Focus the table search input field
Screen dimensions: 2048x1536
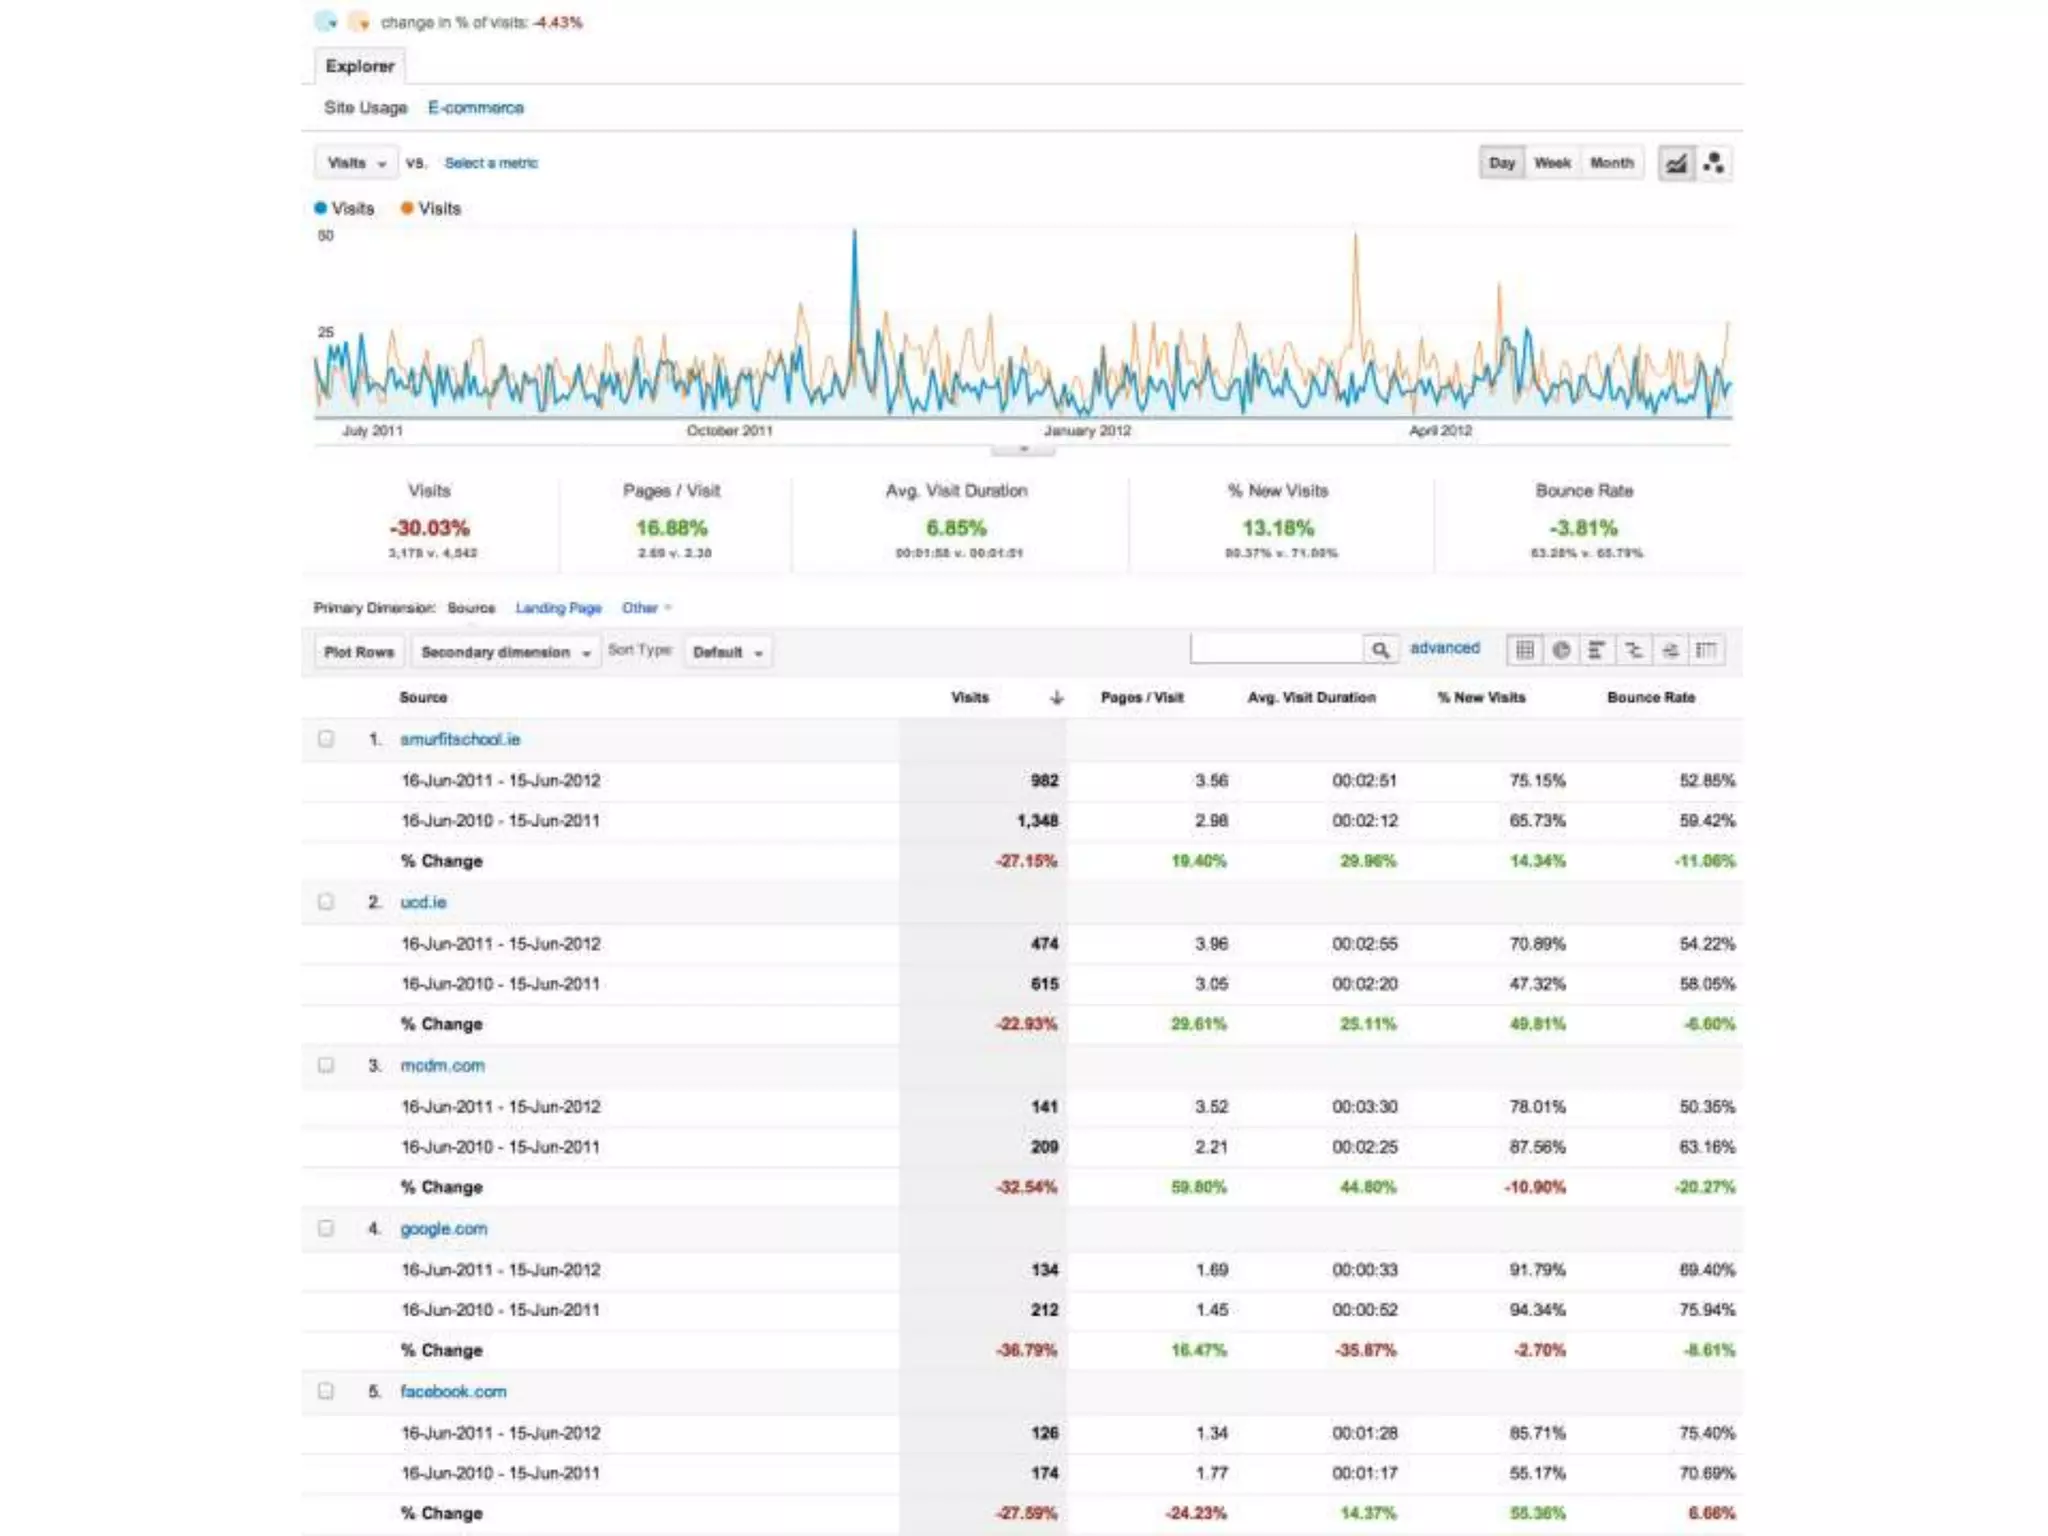[x=1276, y=650]
